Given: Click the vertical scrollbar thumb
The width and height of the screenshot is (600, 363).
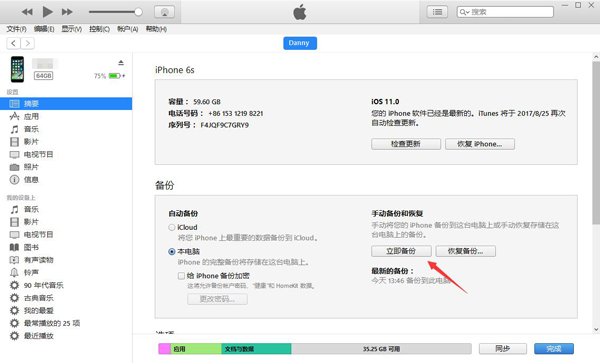Looking at the screenshot, I should click(596, 142).
